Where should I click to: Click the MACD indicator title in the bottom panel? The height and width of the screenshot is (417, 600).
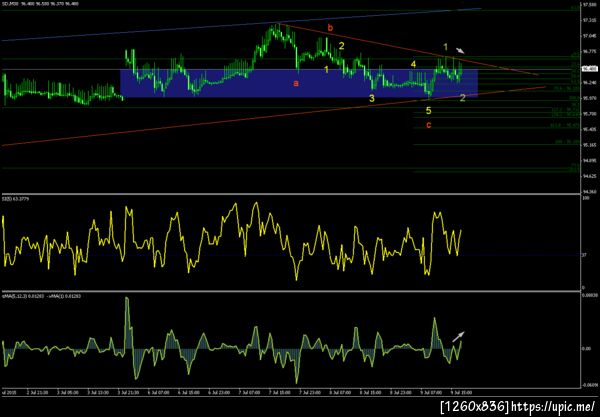(41, 296)
